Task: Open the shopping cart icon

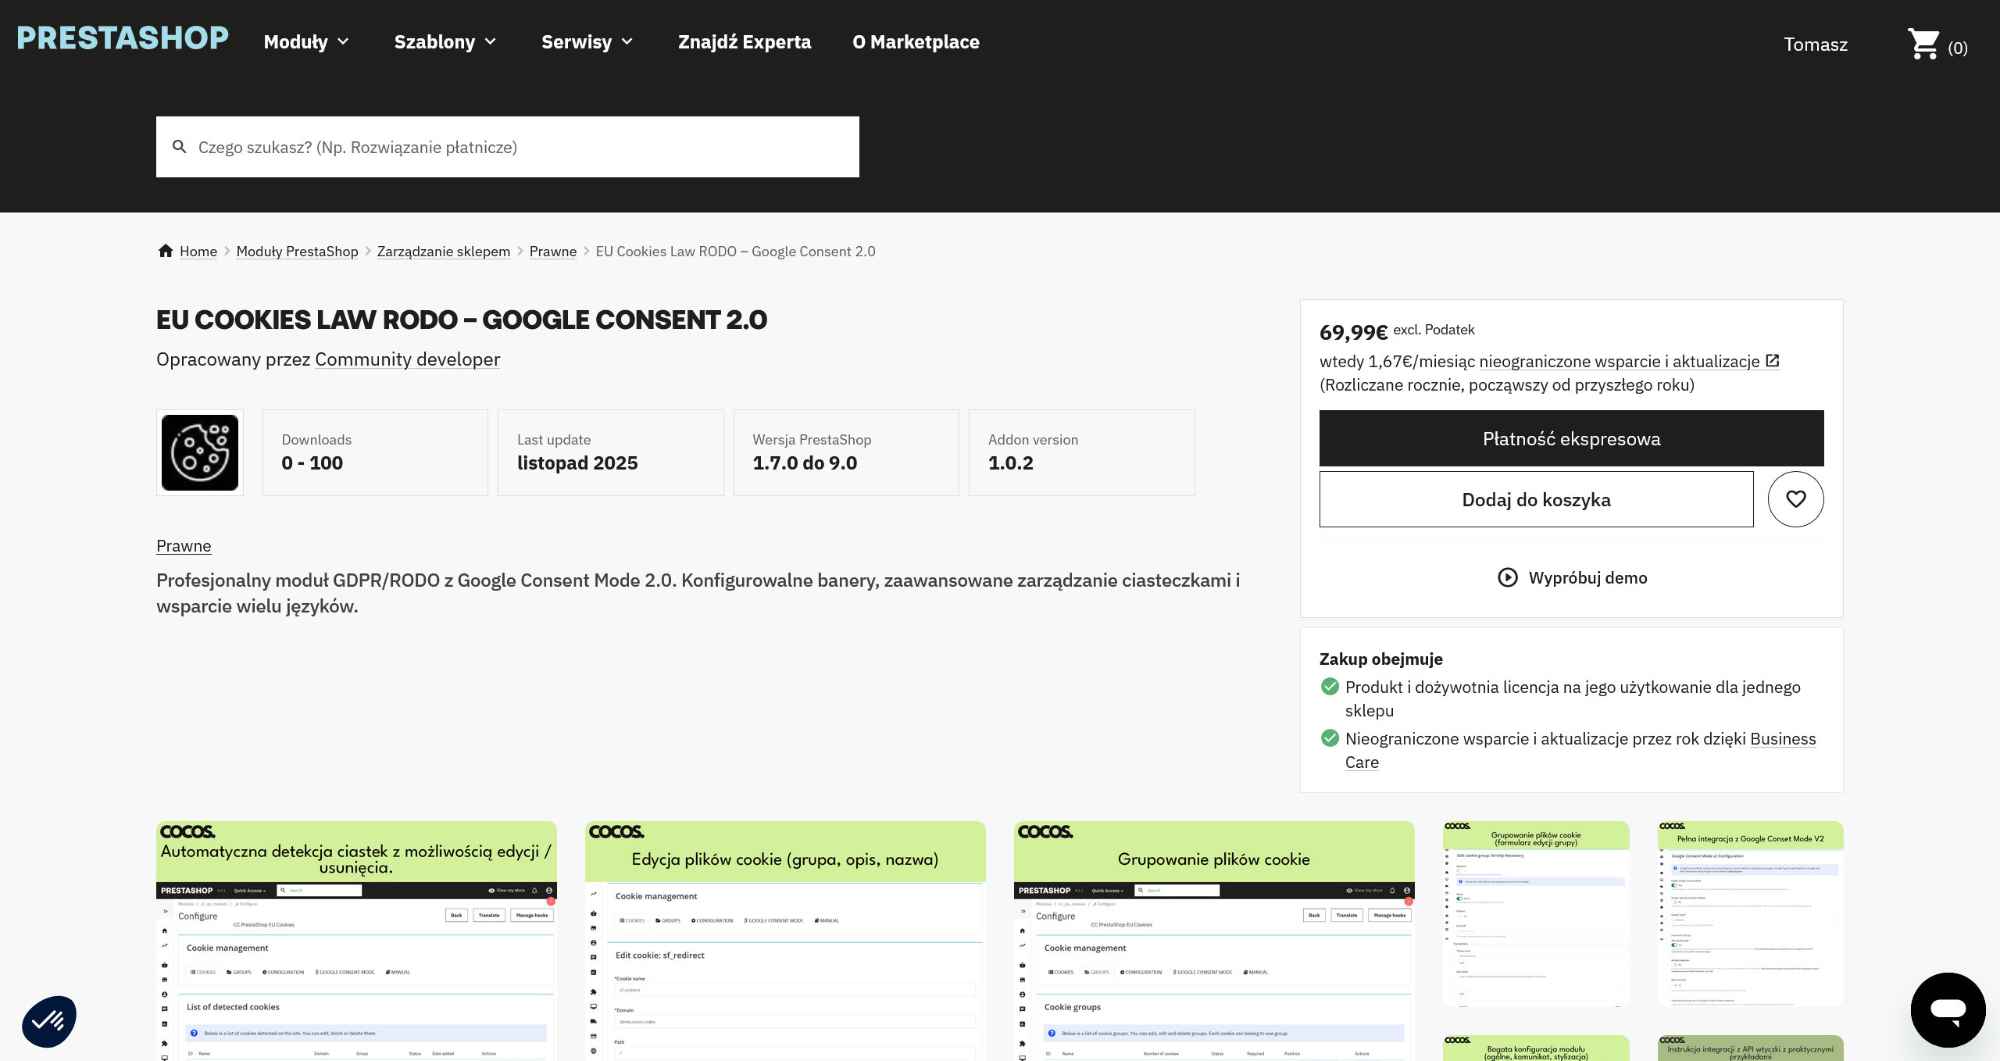Action: coord(1923,44)
